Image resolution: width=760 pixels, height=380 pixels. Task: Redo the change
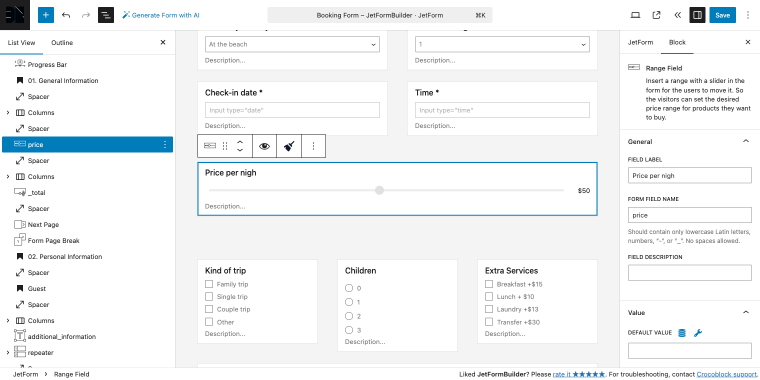point(86,15)
